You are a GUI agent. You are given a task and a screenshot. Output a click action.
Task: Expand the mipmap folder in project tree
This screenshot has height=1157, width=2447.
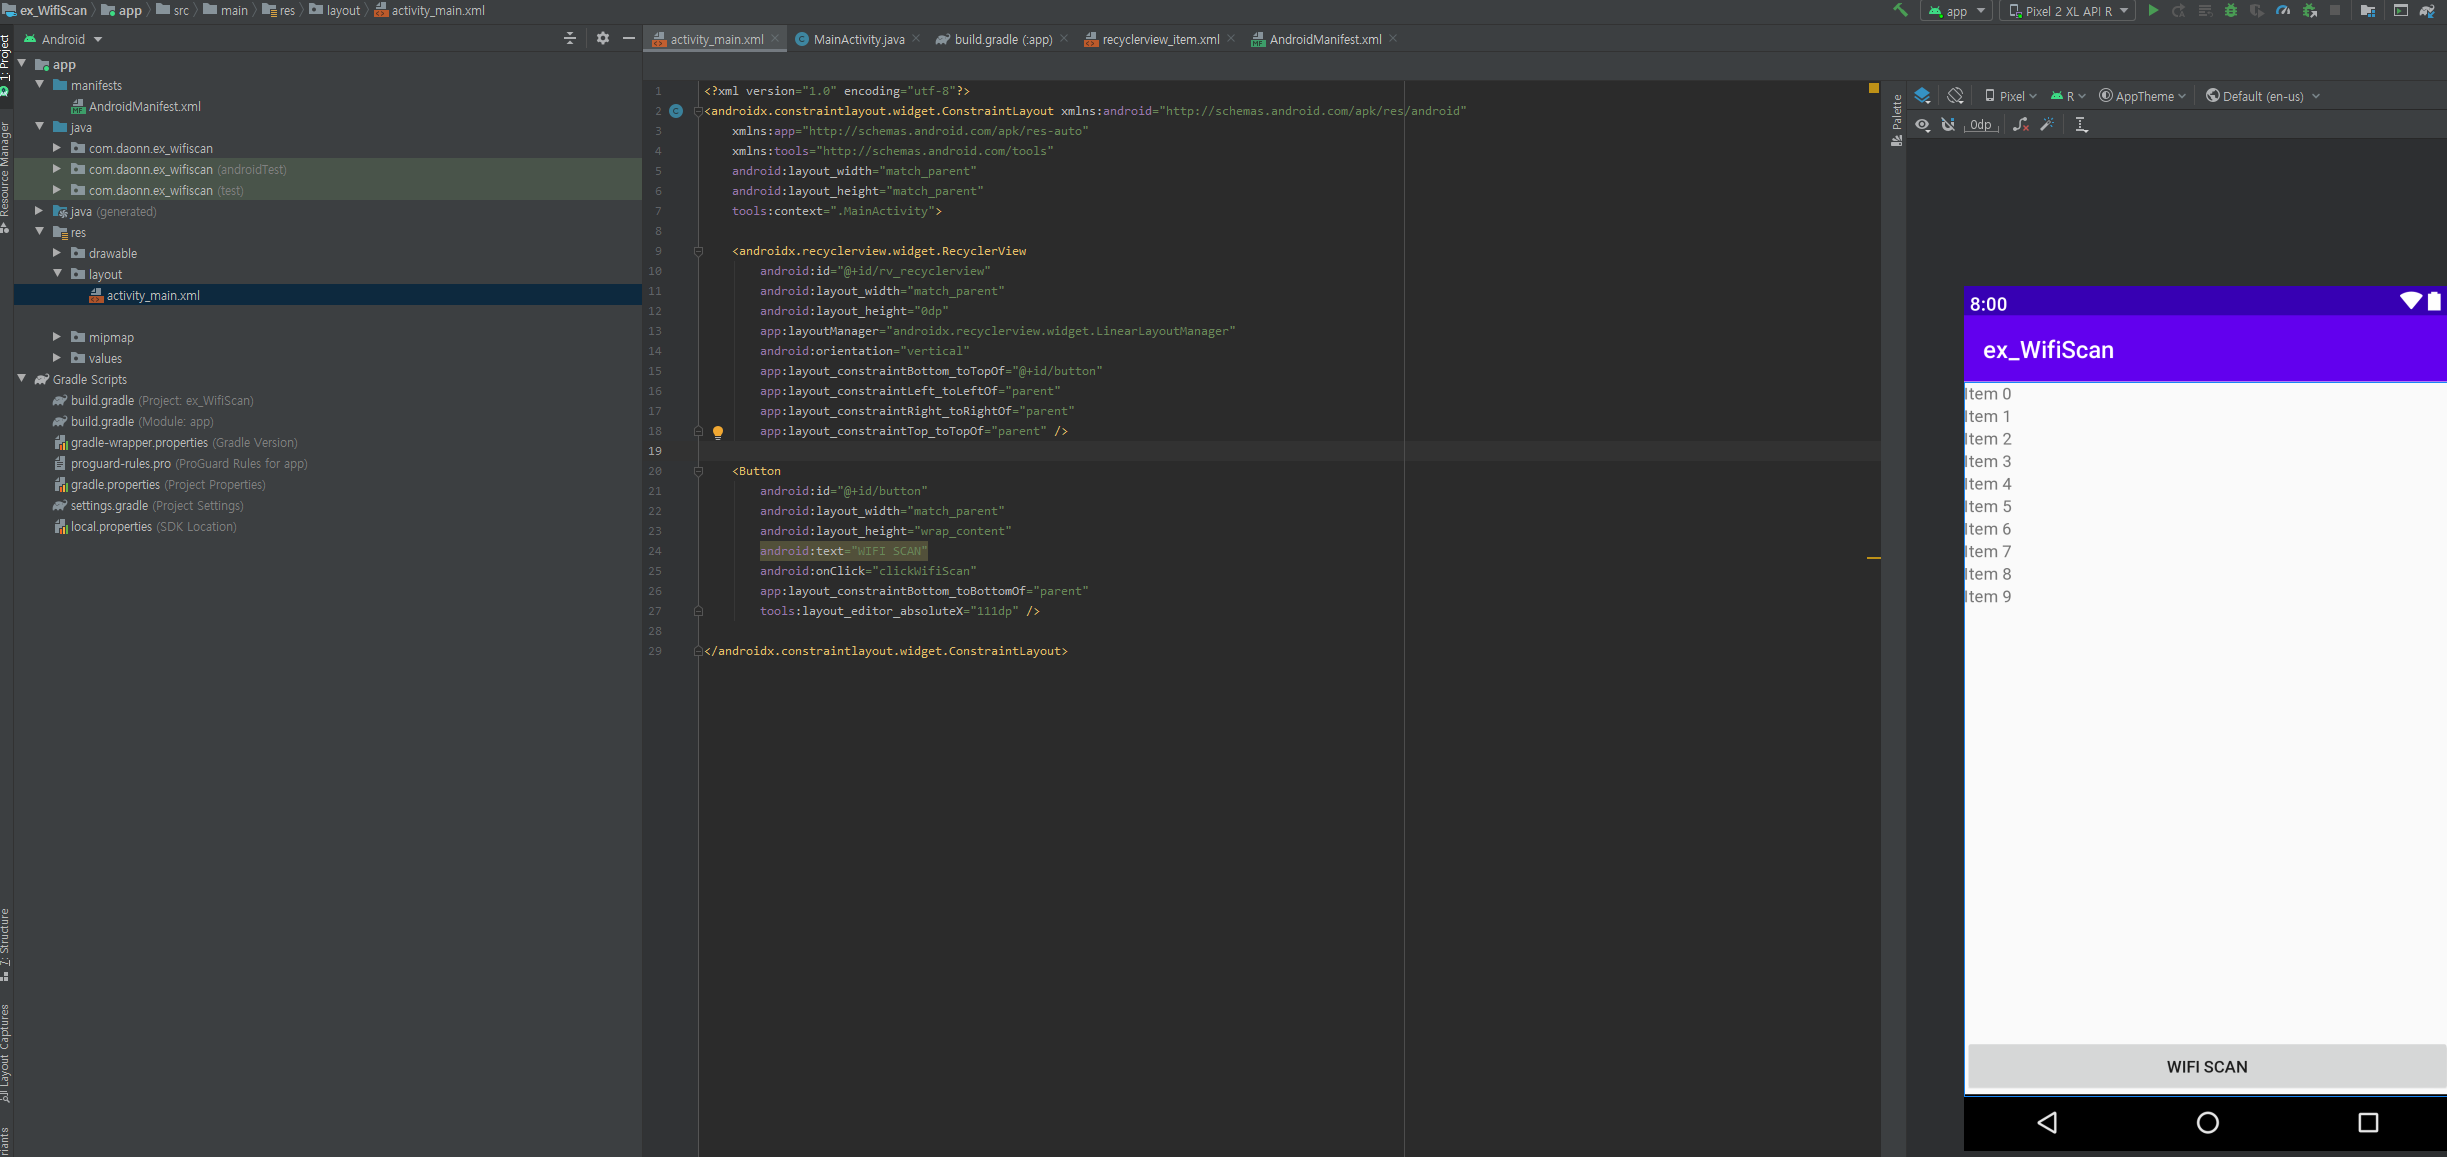tap(57, 337)
